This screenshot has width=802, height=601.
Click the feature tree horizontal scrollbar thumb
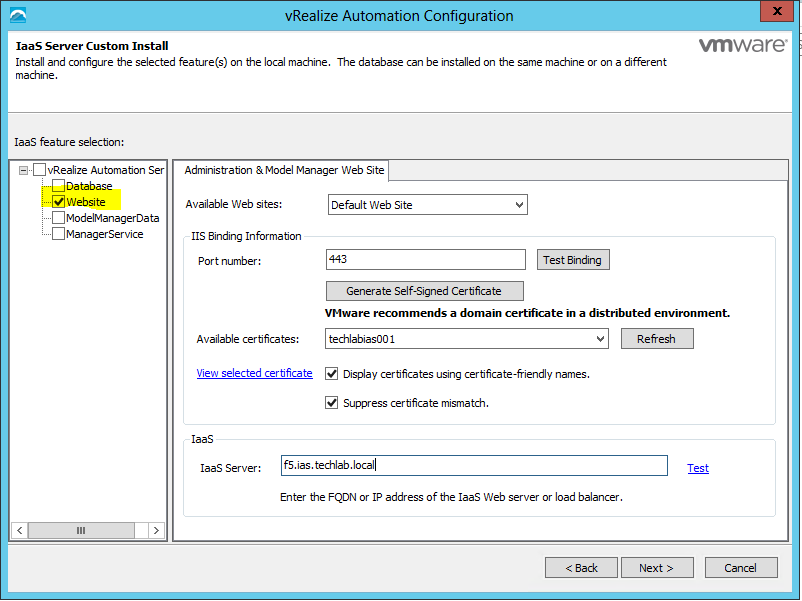point(81,530)
